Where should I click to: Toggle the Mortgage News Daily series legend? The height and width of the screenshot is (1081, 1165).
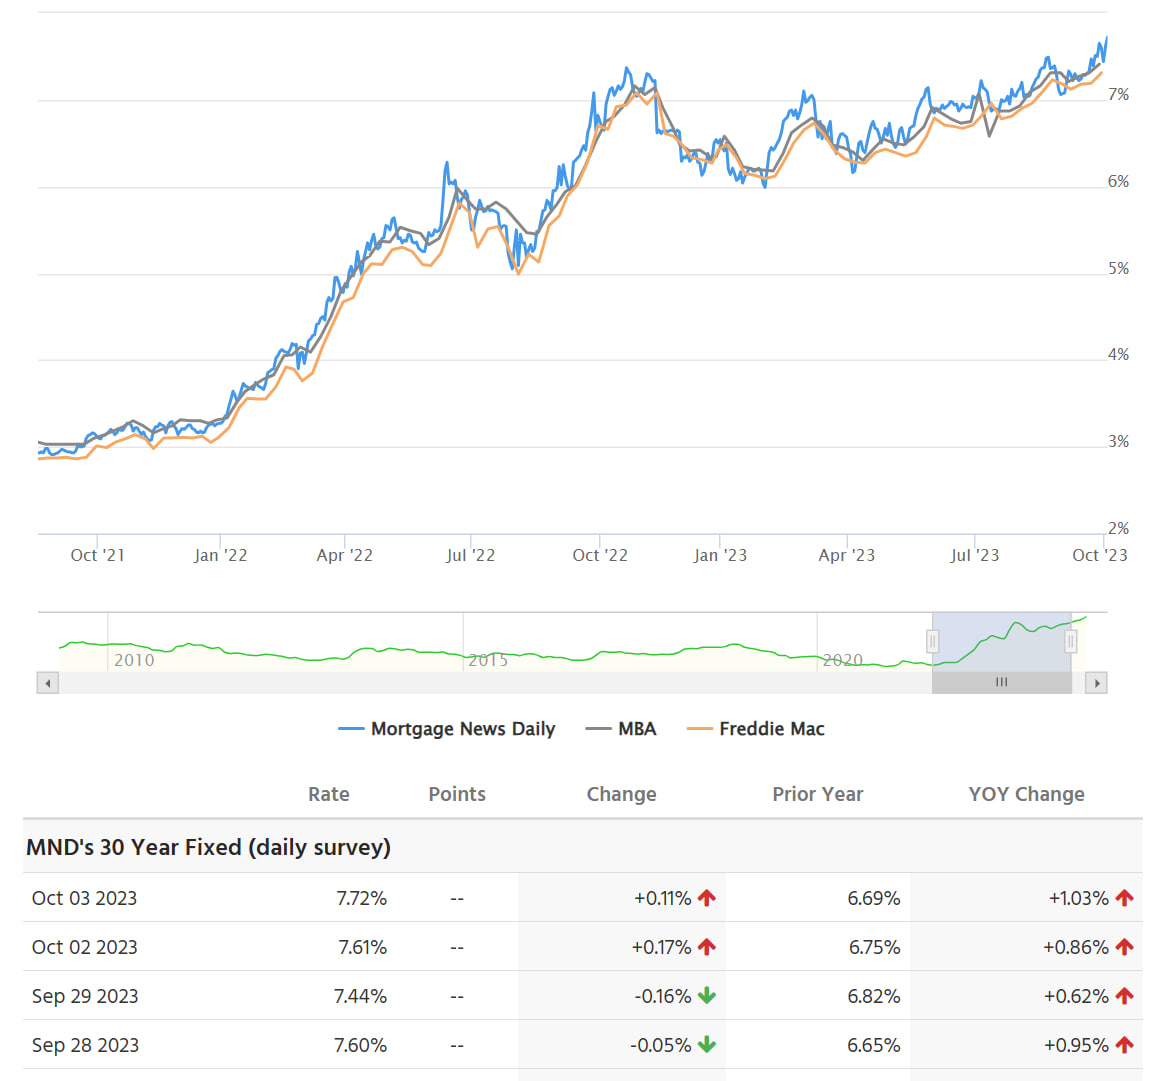pos(447,729)
